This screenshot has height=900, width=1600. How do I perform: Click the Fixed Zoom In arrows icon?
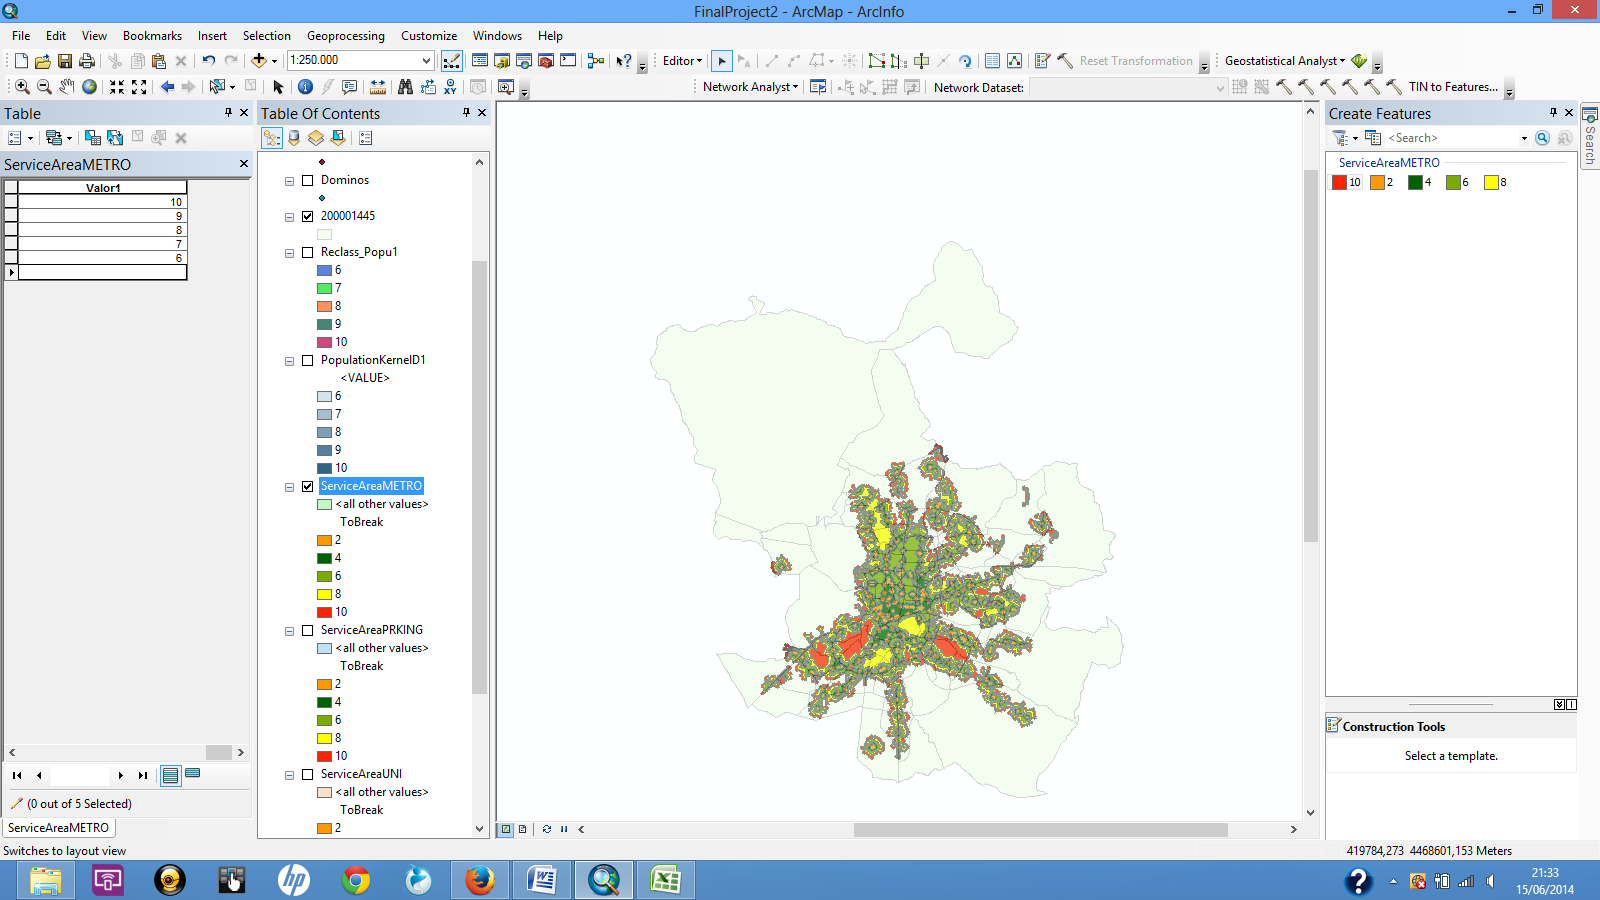[x=117, y=87]
